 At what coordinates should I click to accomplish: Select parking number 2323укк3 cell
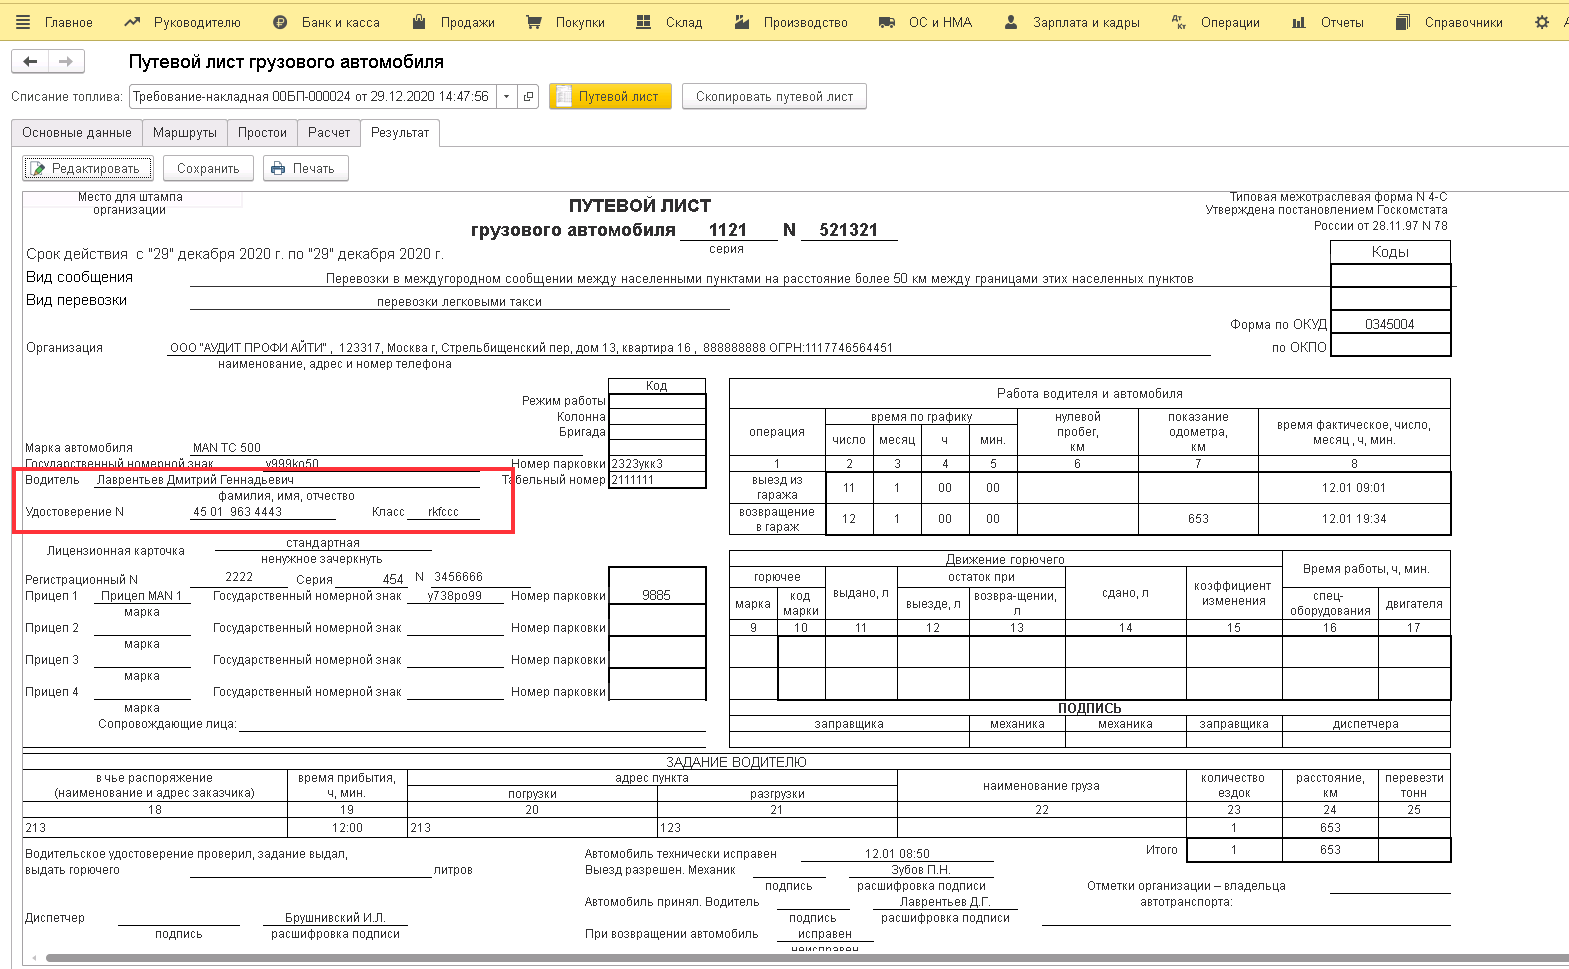[x=657, y=464]
